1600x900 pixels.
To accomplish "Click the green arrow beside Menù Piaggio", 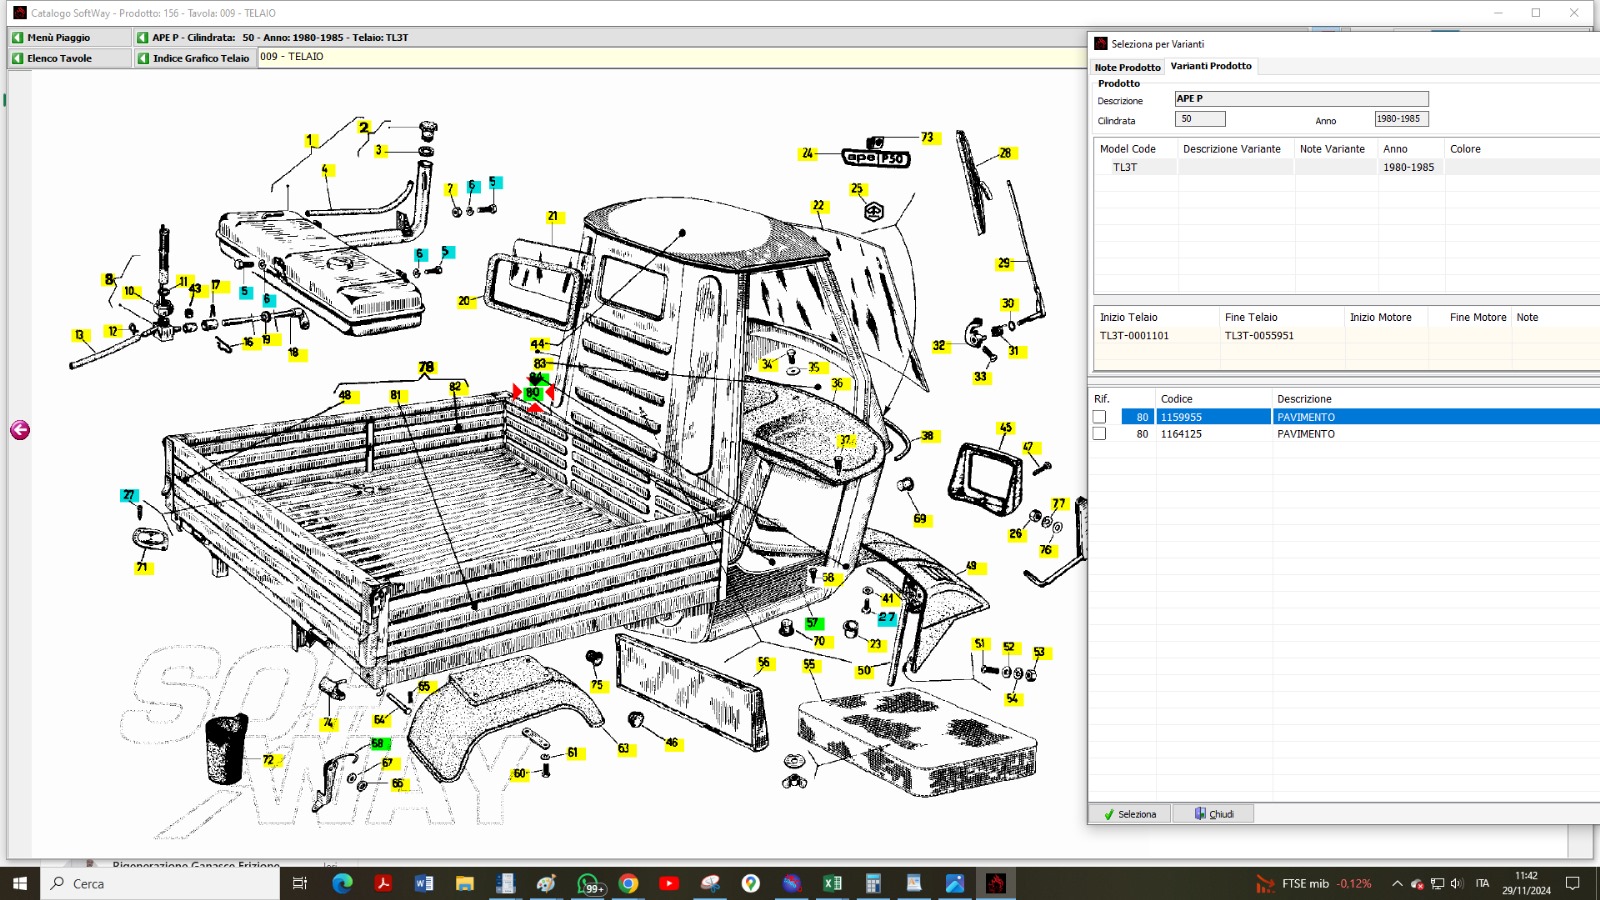I will tap(17, 37).
